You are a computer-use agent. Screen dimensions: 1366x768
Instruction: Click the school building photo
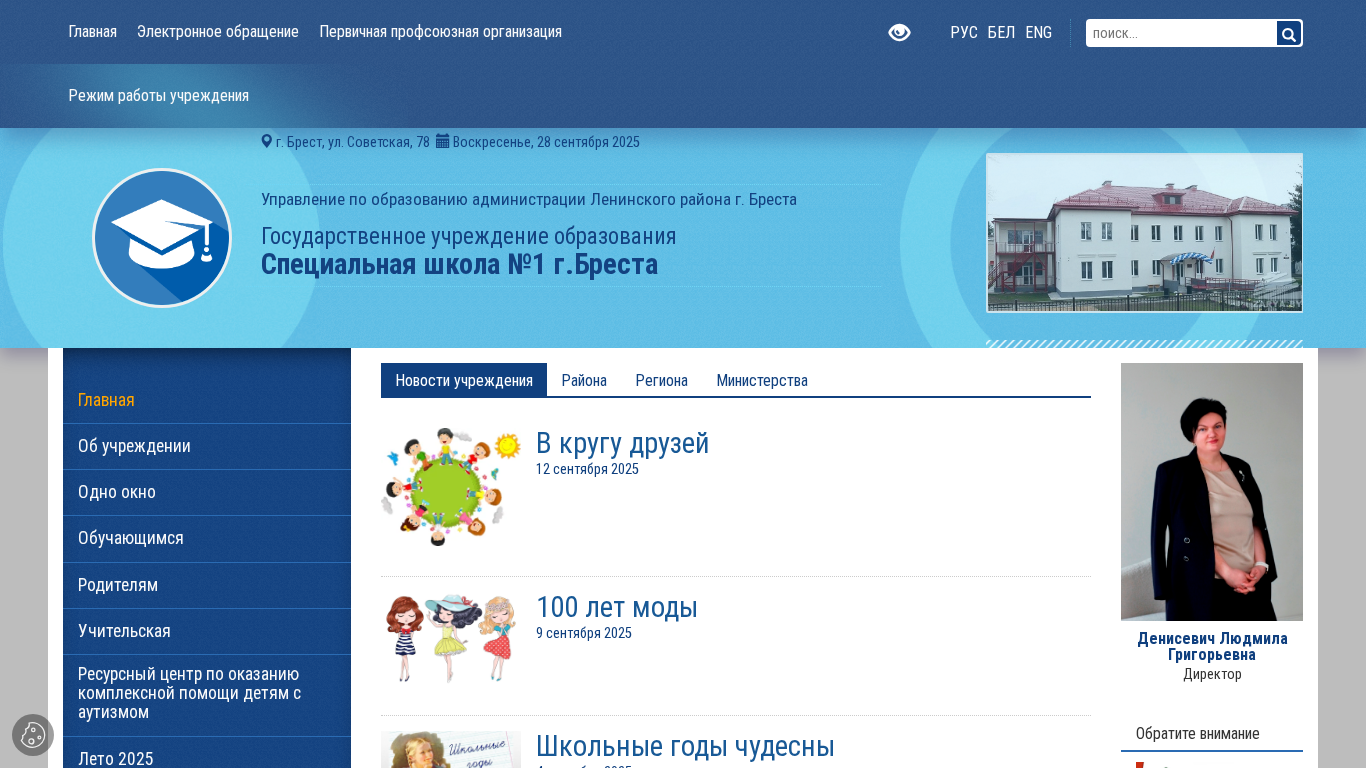pyautogui.click(x=1144, y=233)
